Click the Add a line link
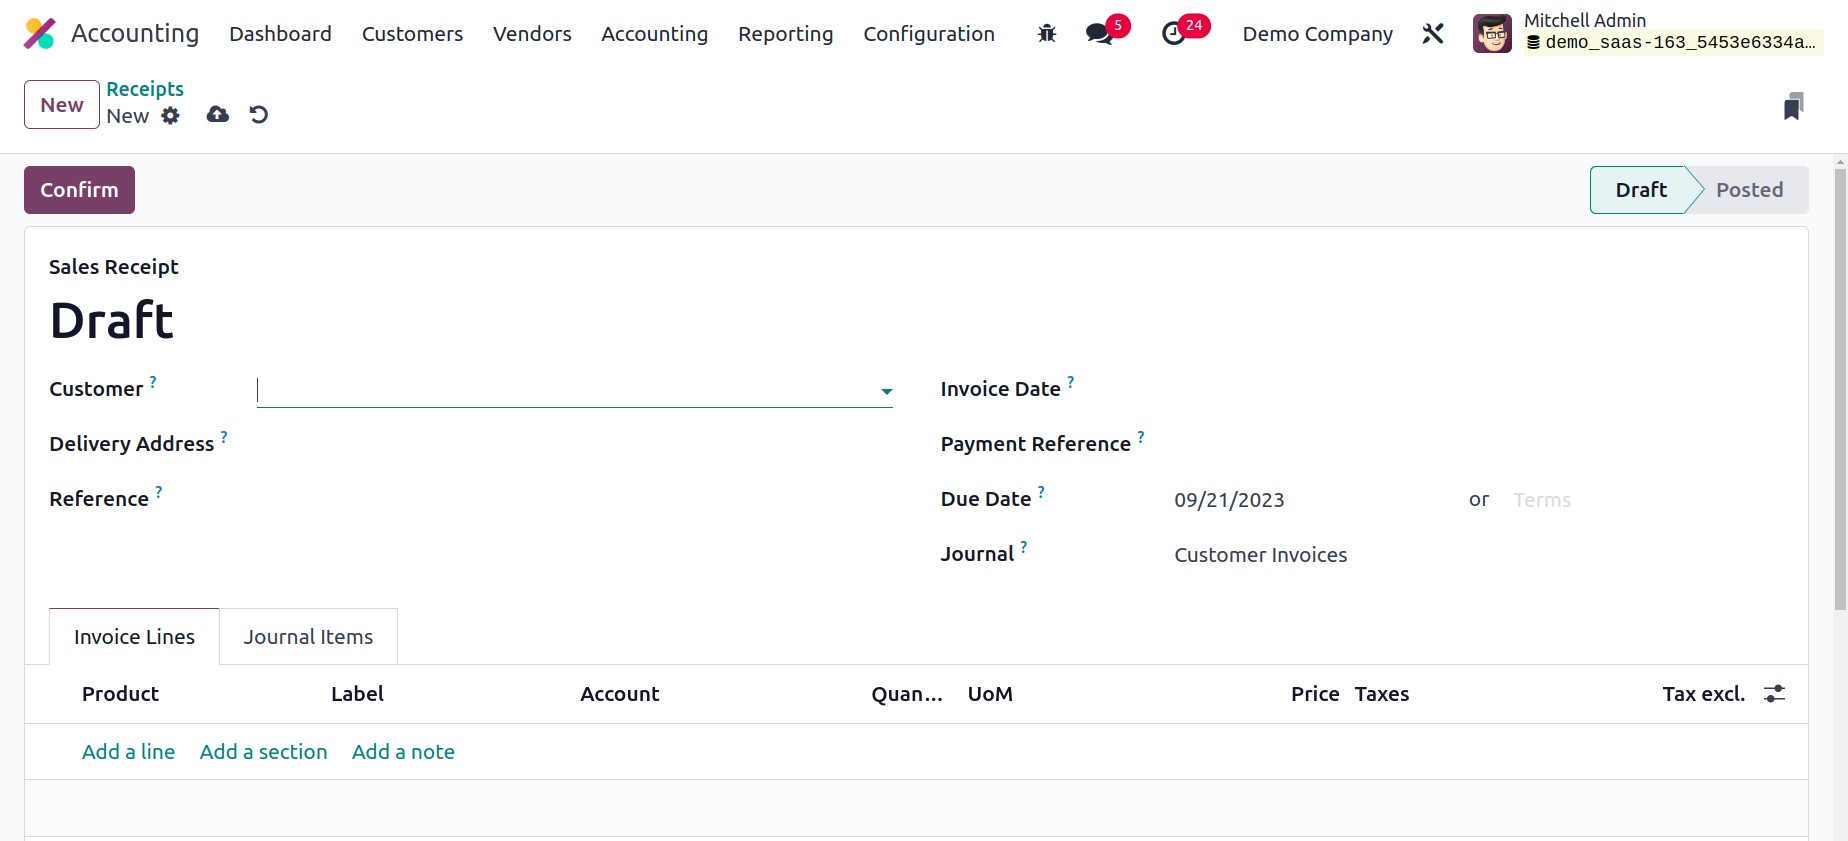The width and height of the screenshot is (1848, 841). click(x=128, y=752)
